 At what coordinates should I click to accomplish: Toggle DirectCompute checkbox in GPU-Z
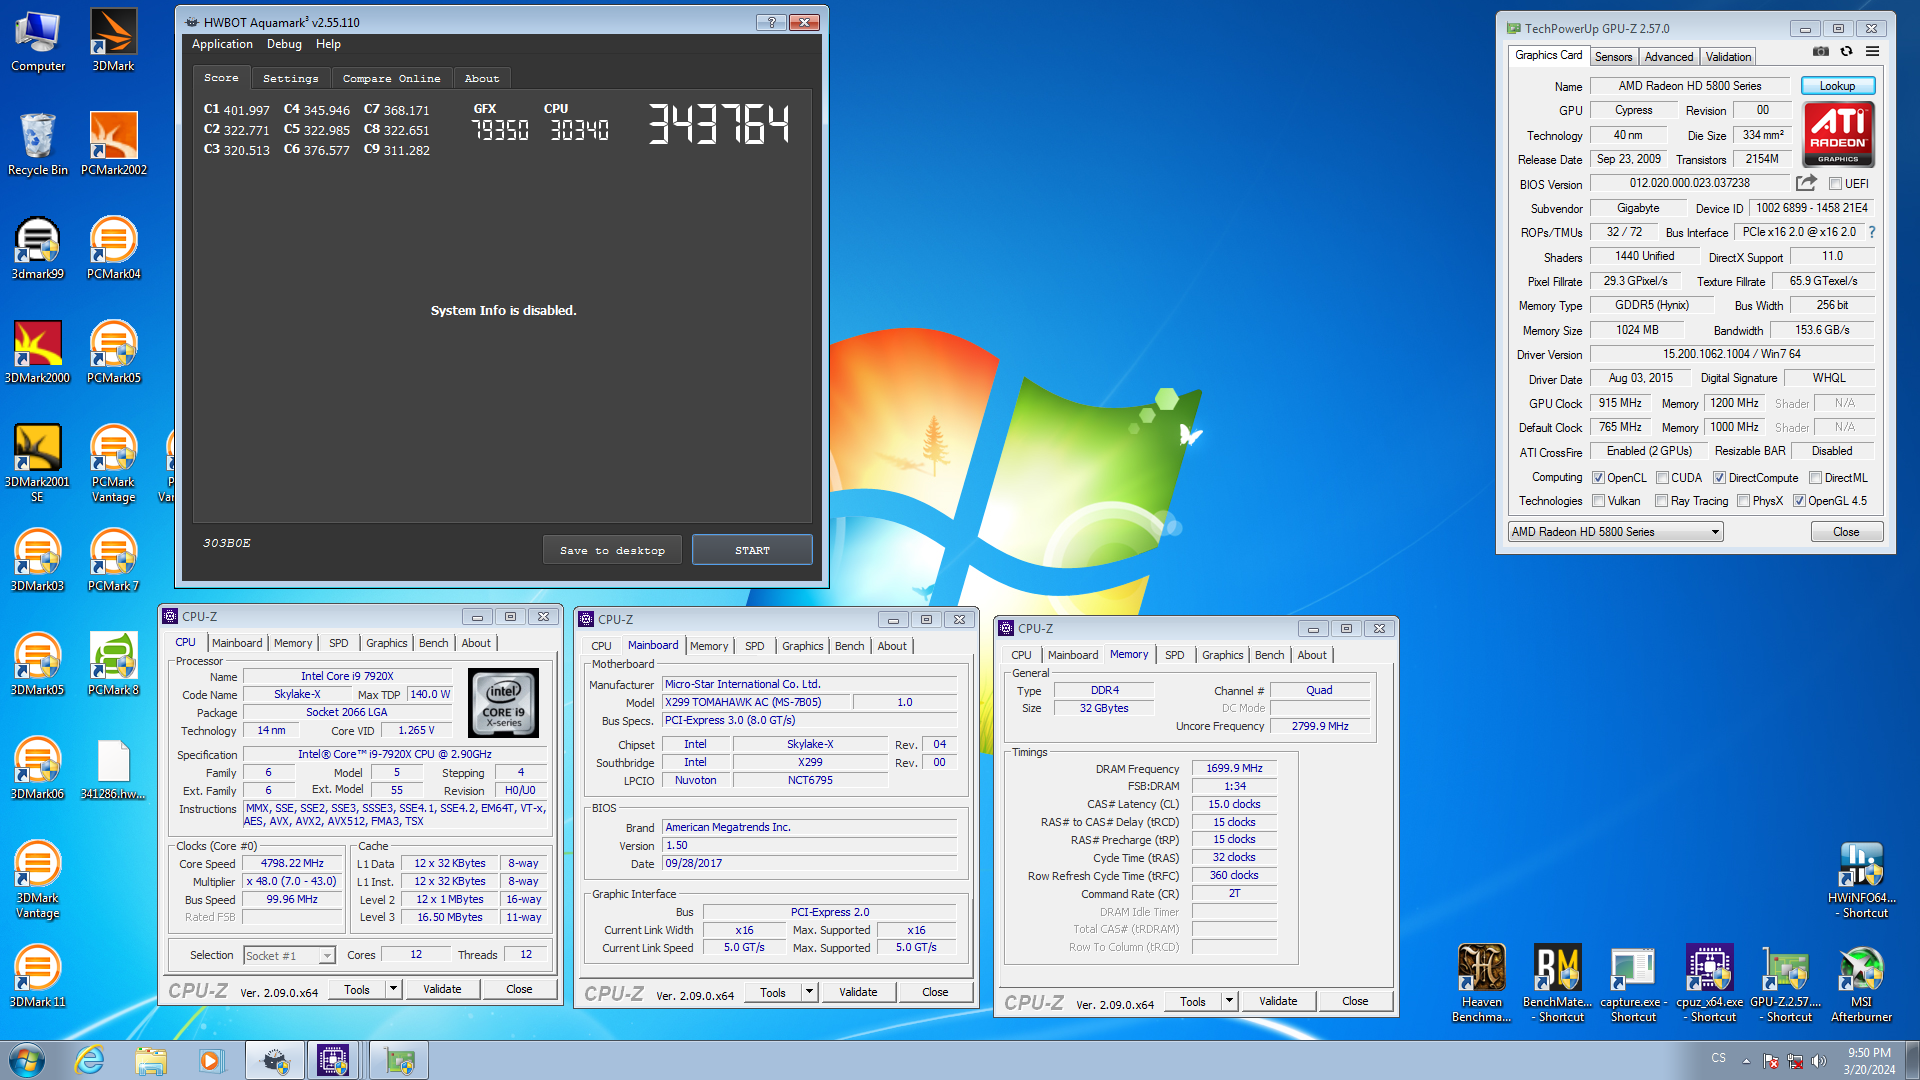click(1719, 478)
